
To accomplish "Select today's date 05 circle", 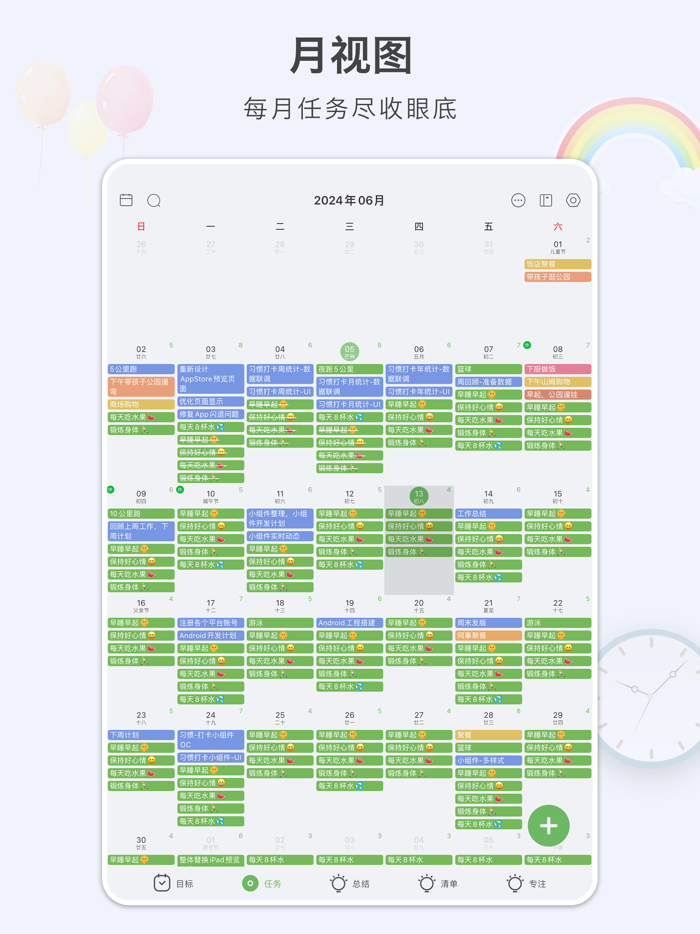I will pyautogui.click(x=350, y=351).
